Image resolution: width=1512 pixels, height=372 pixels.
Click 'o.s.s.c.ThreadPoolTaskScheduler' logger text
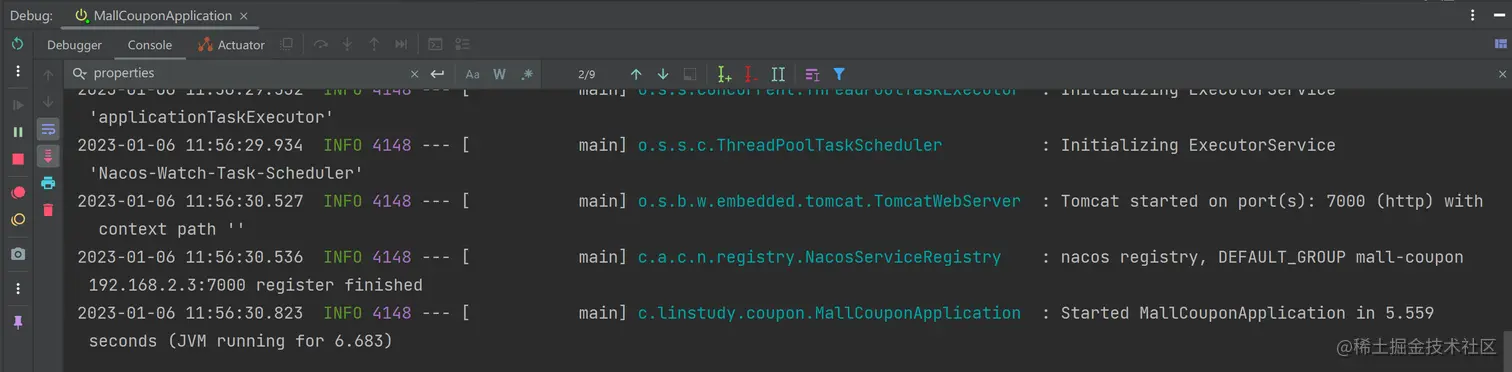tap(790, 145)
